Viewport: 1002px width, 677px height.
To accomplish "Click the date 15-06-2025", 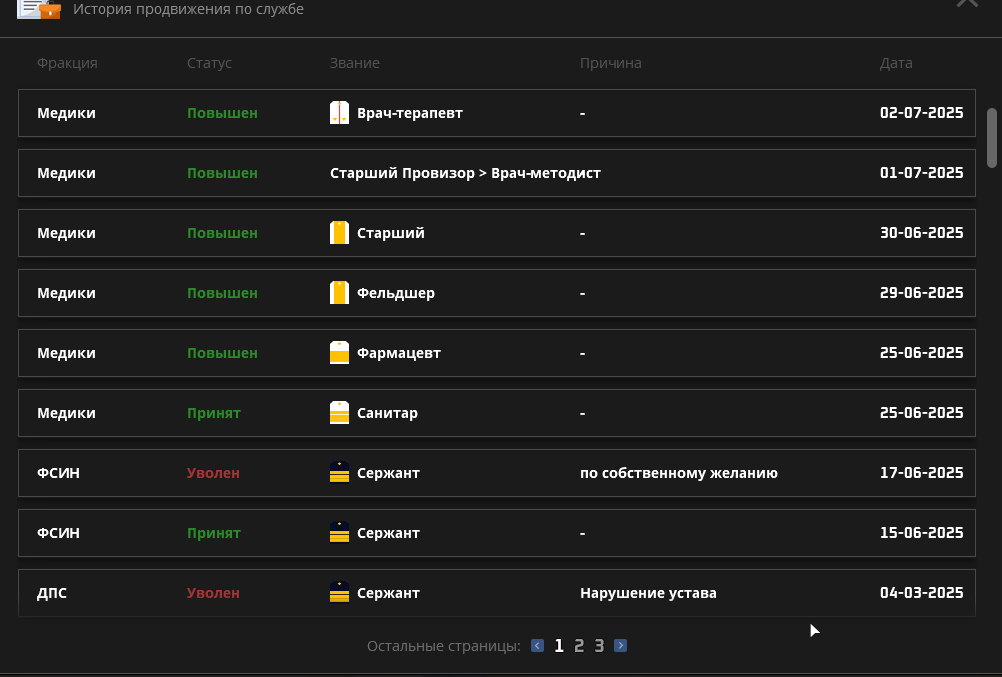I will click(x=921, y=533).
